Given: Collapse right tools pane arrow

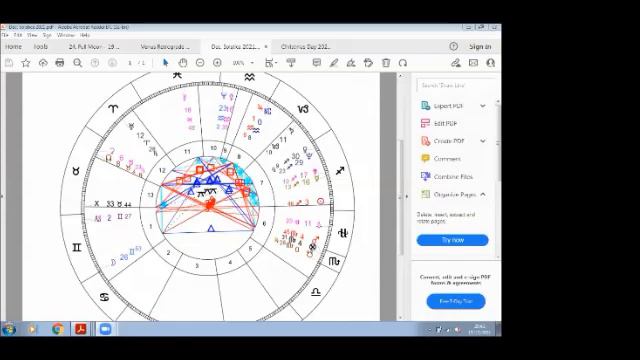Looking at the screenshot, I should point(407,196).
